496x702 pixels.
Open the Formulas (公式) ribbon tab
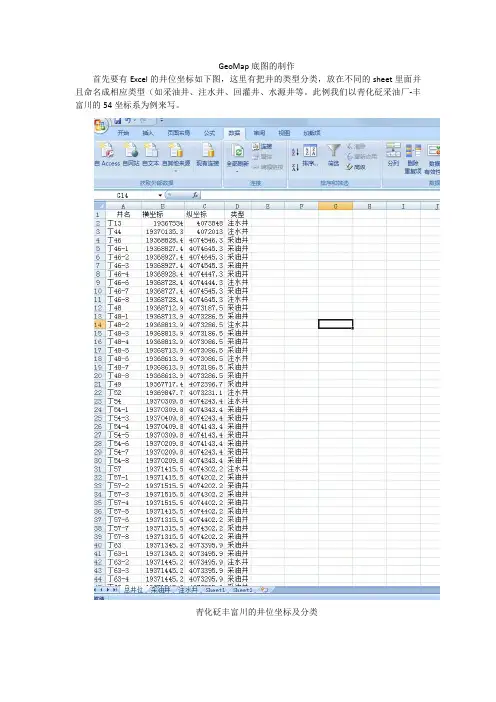tap(209, 133)
